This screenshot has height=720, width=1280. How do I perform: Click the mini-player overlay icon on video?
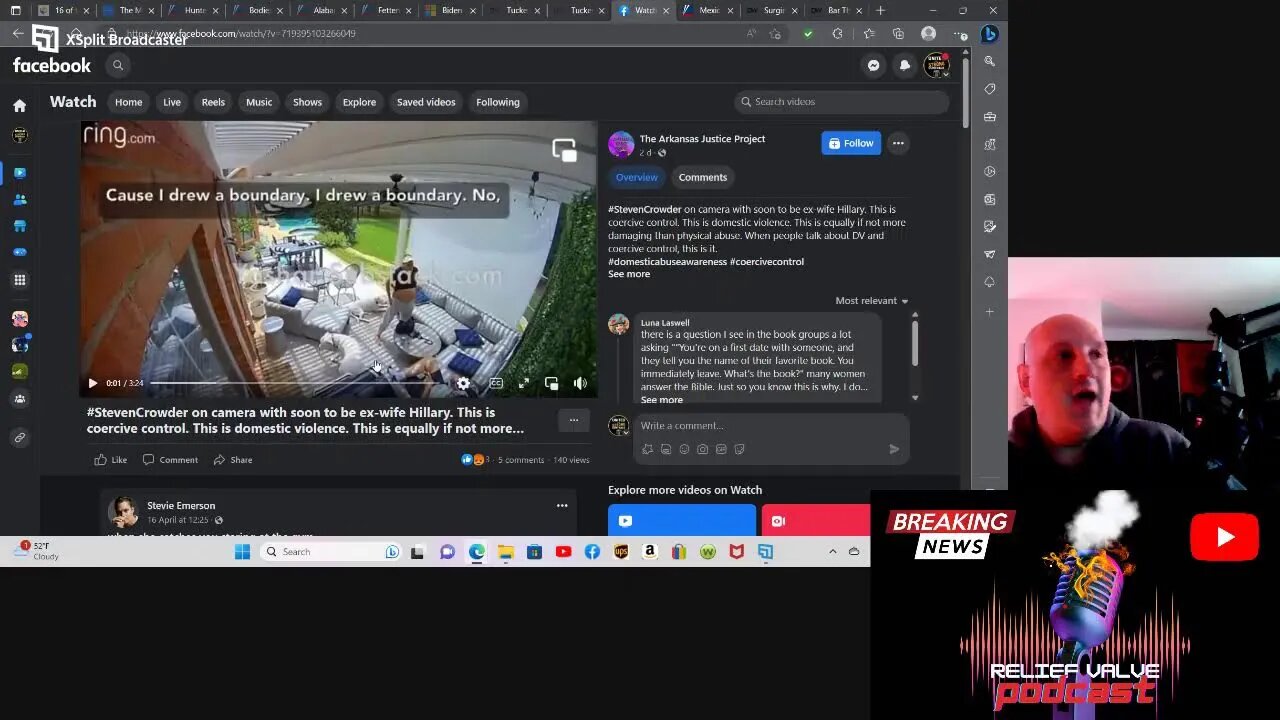565,150
